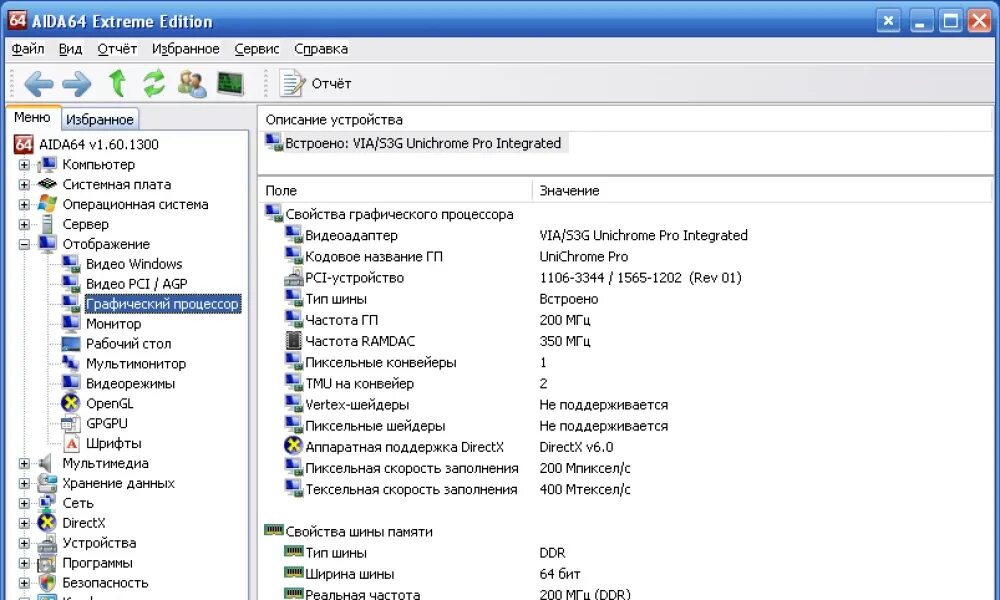Select Монитор in the tree
Image resolution: width=1000 pixels, height=600 pixels.
click(x=114, y=324)
